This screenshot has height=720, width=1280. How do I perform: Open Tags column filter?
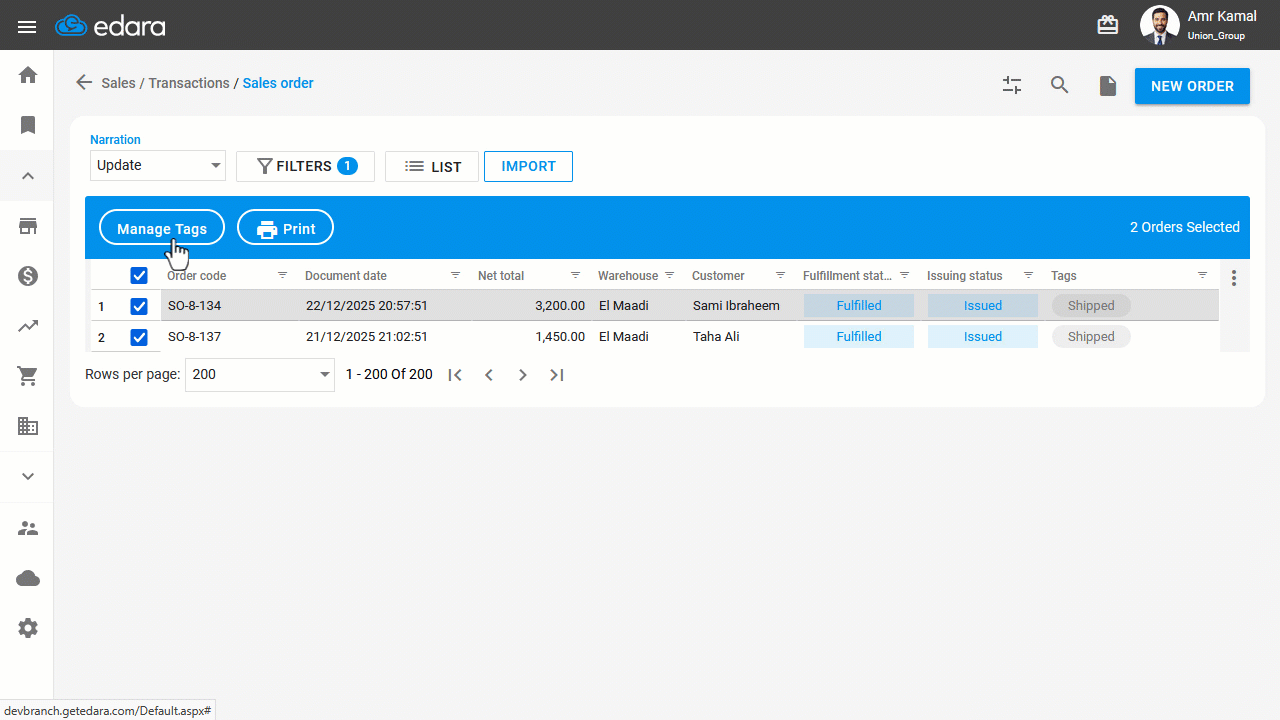point(1203,275)
